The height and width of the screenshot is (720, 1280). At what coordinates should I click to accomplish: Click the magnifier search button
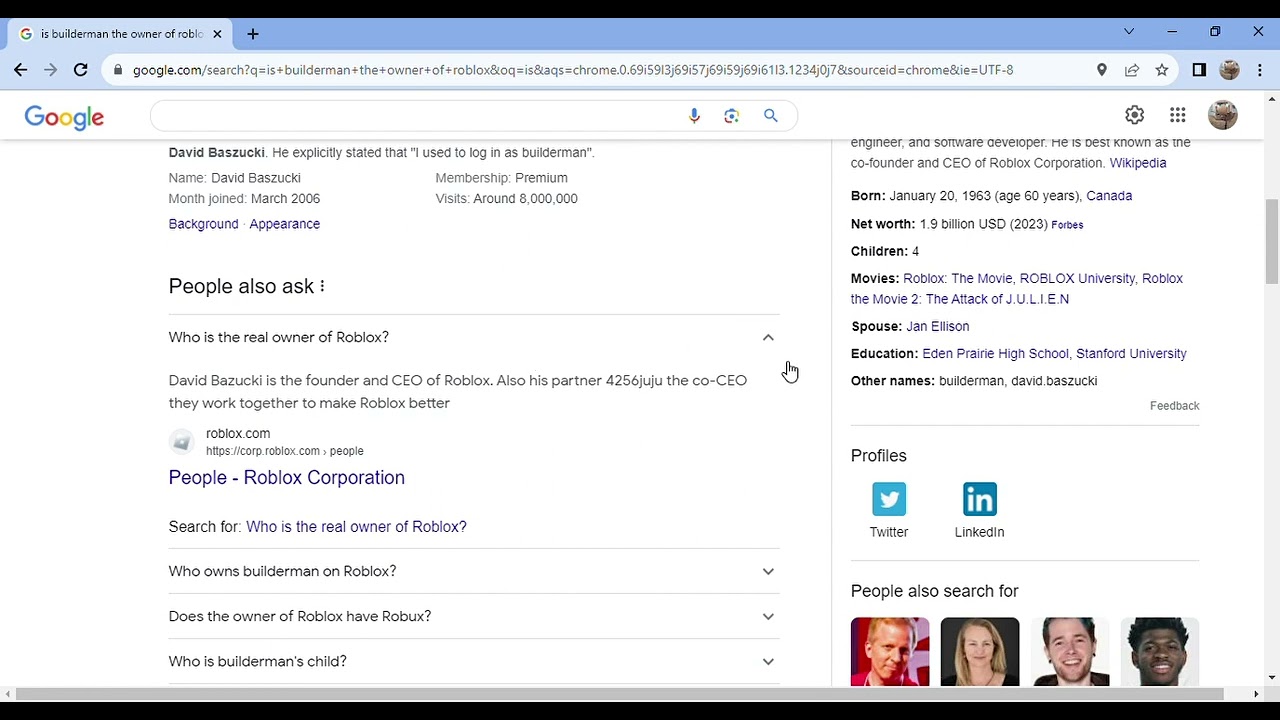pos(771,116)
